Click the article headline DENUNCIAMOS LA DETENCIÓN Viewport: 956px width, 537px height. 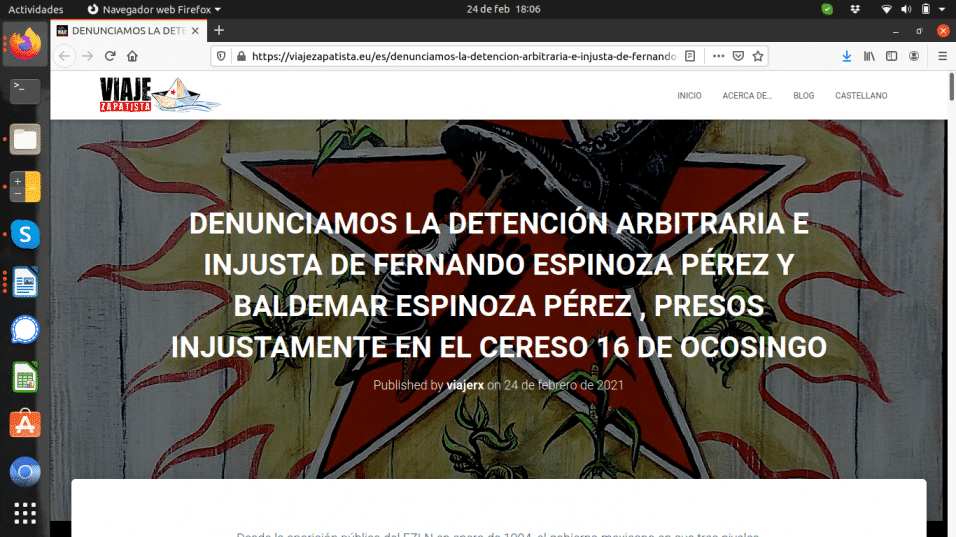point(499,285)
